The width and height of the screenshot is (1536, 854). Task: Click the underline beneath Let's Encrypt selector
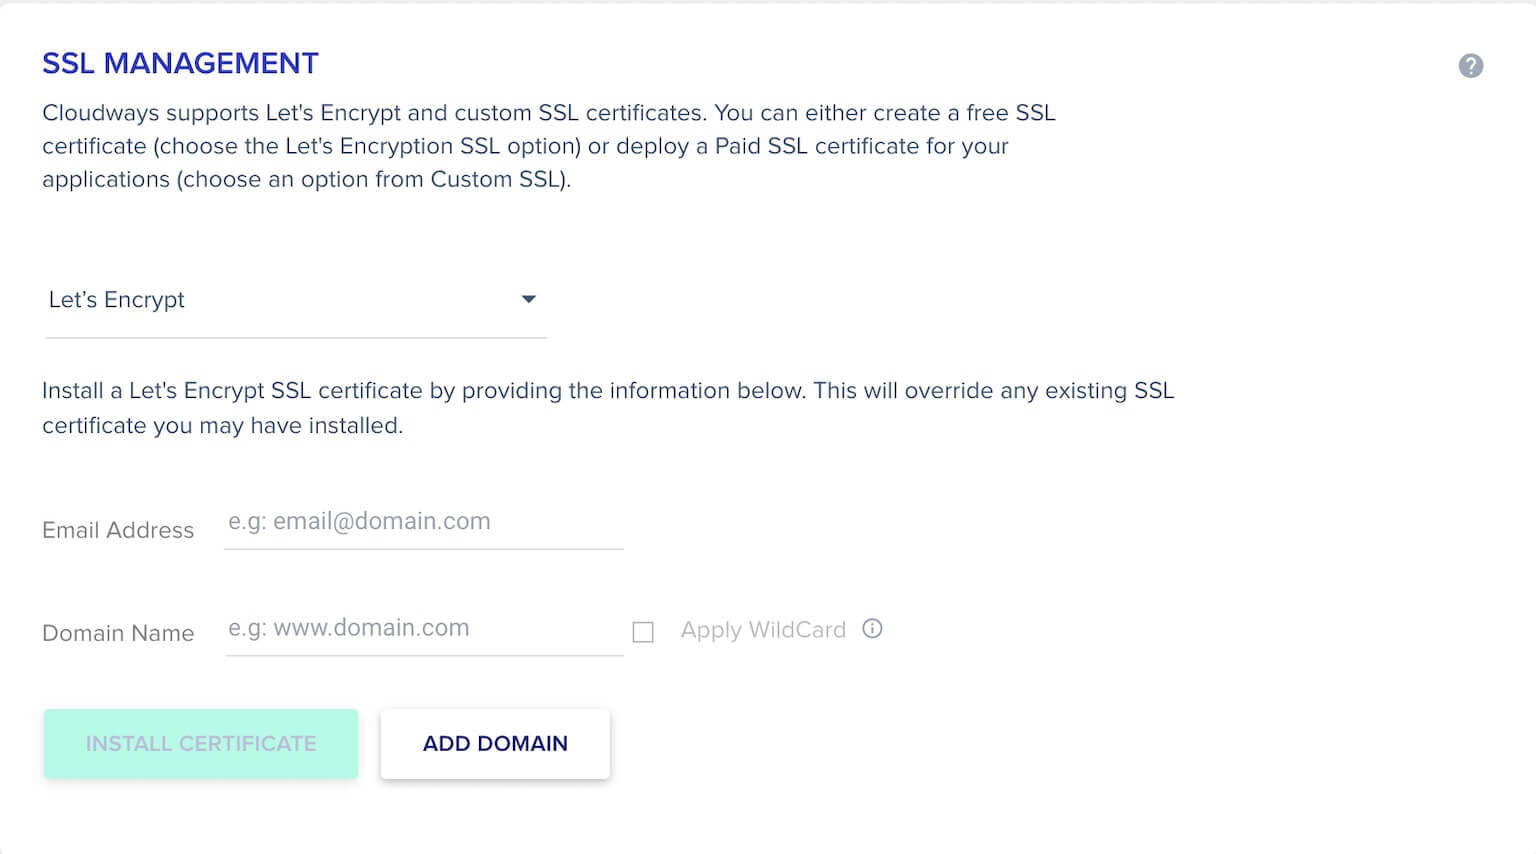coord(295,338)
